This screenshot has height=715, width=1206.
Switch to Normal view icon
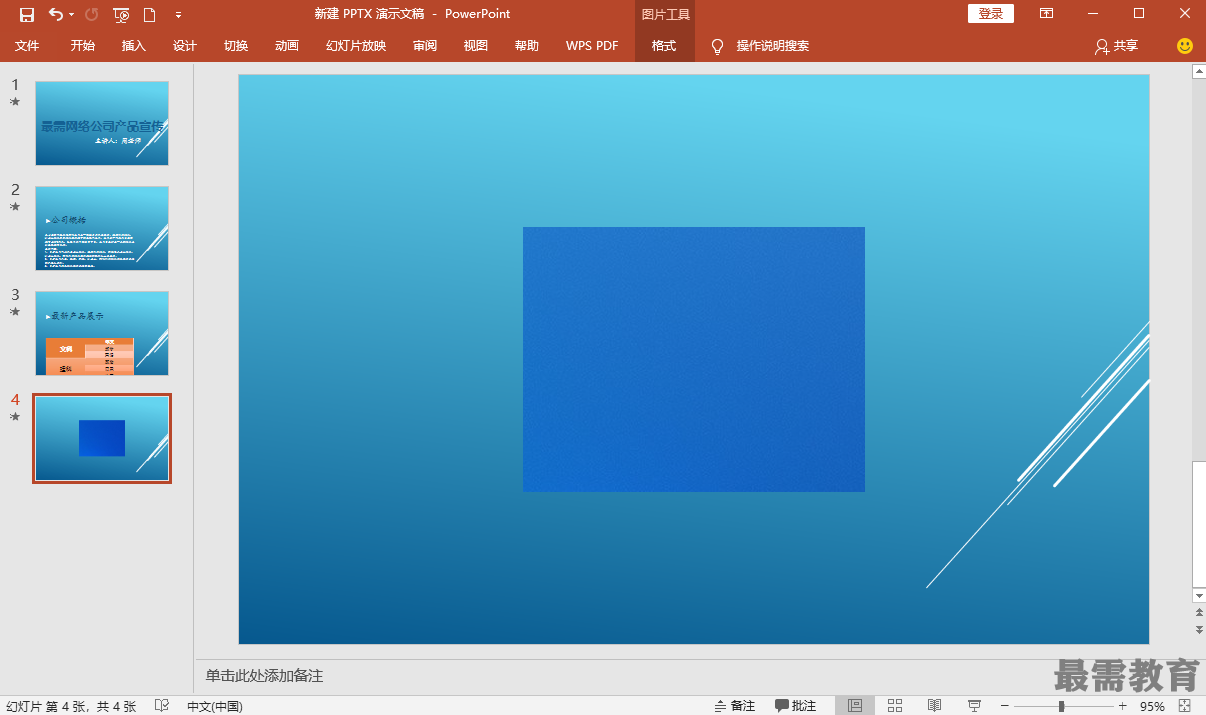click(855, 706)
